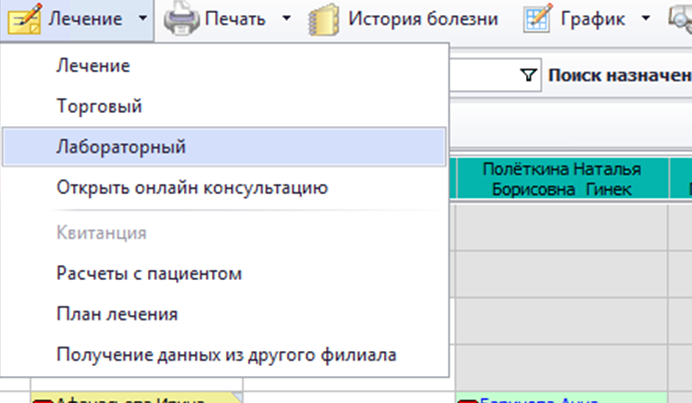Click the funnel filter icon

coord(529,76)
